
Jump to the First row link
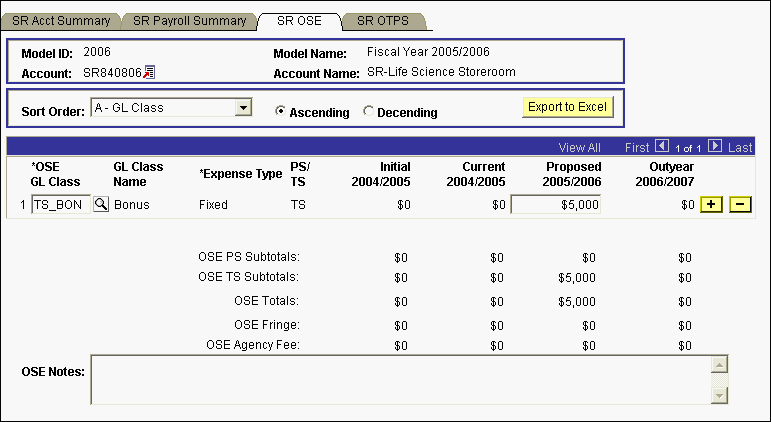(636, 147)
